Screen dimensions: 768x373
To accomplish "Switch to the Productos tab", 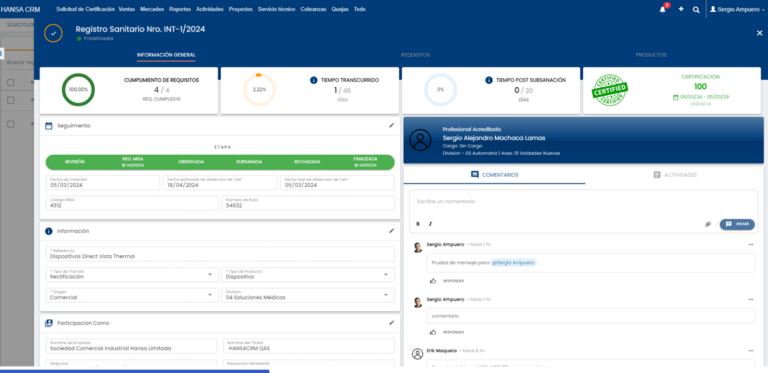I will [x=651, y=55].
